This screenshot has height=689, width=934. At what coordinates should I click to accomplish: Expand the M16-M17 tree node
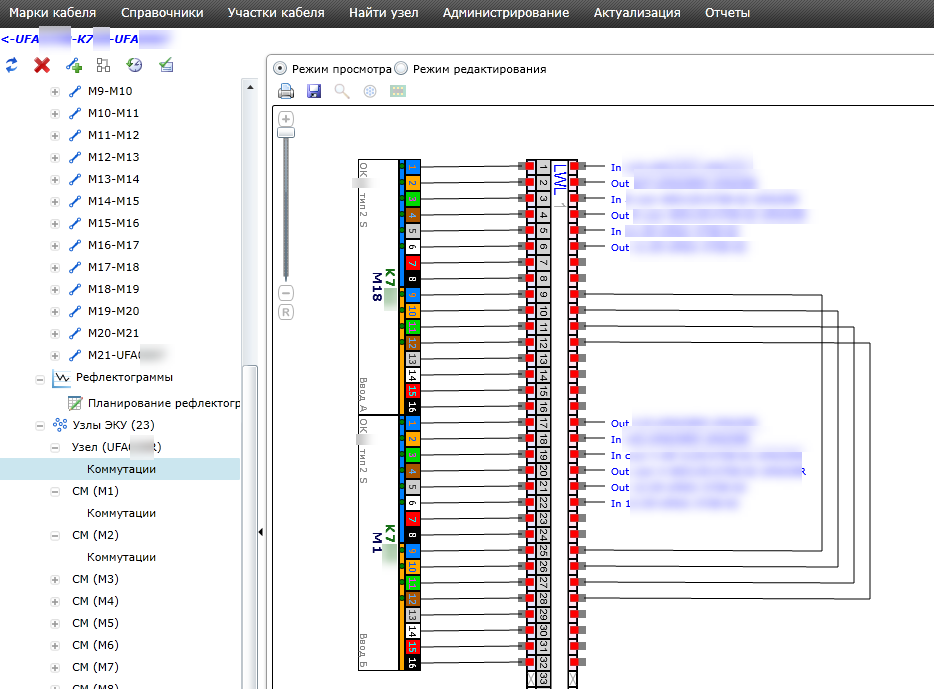pos(55,246)
